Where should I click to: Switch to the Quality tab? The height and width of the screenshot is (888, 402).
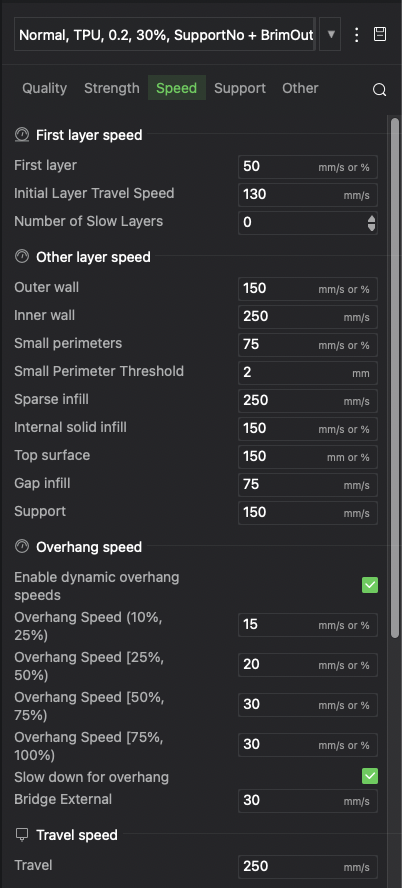point(44,88)
